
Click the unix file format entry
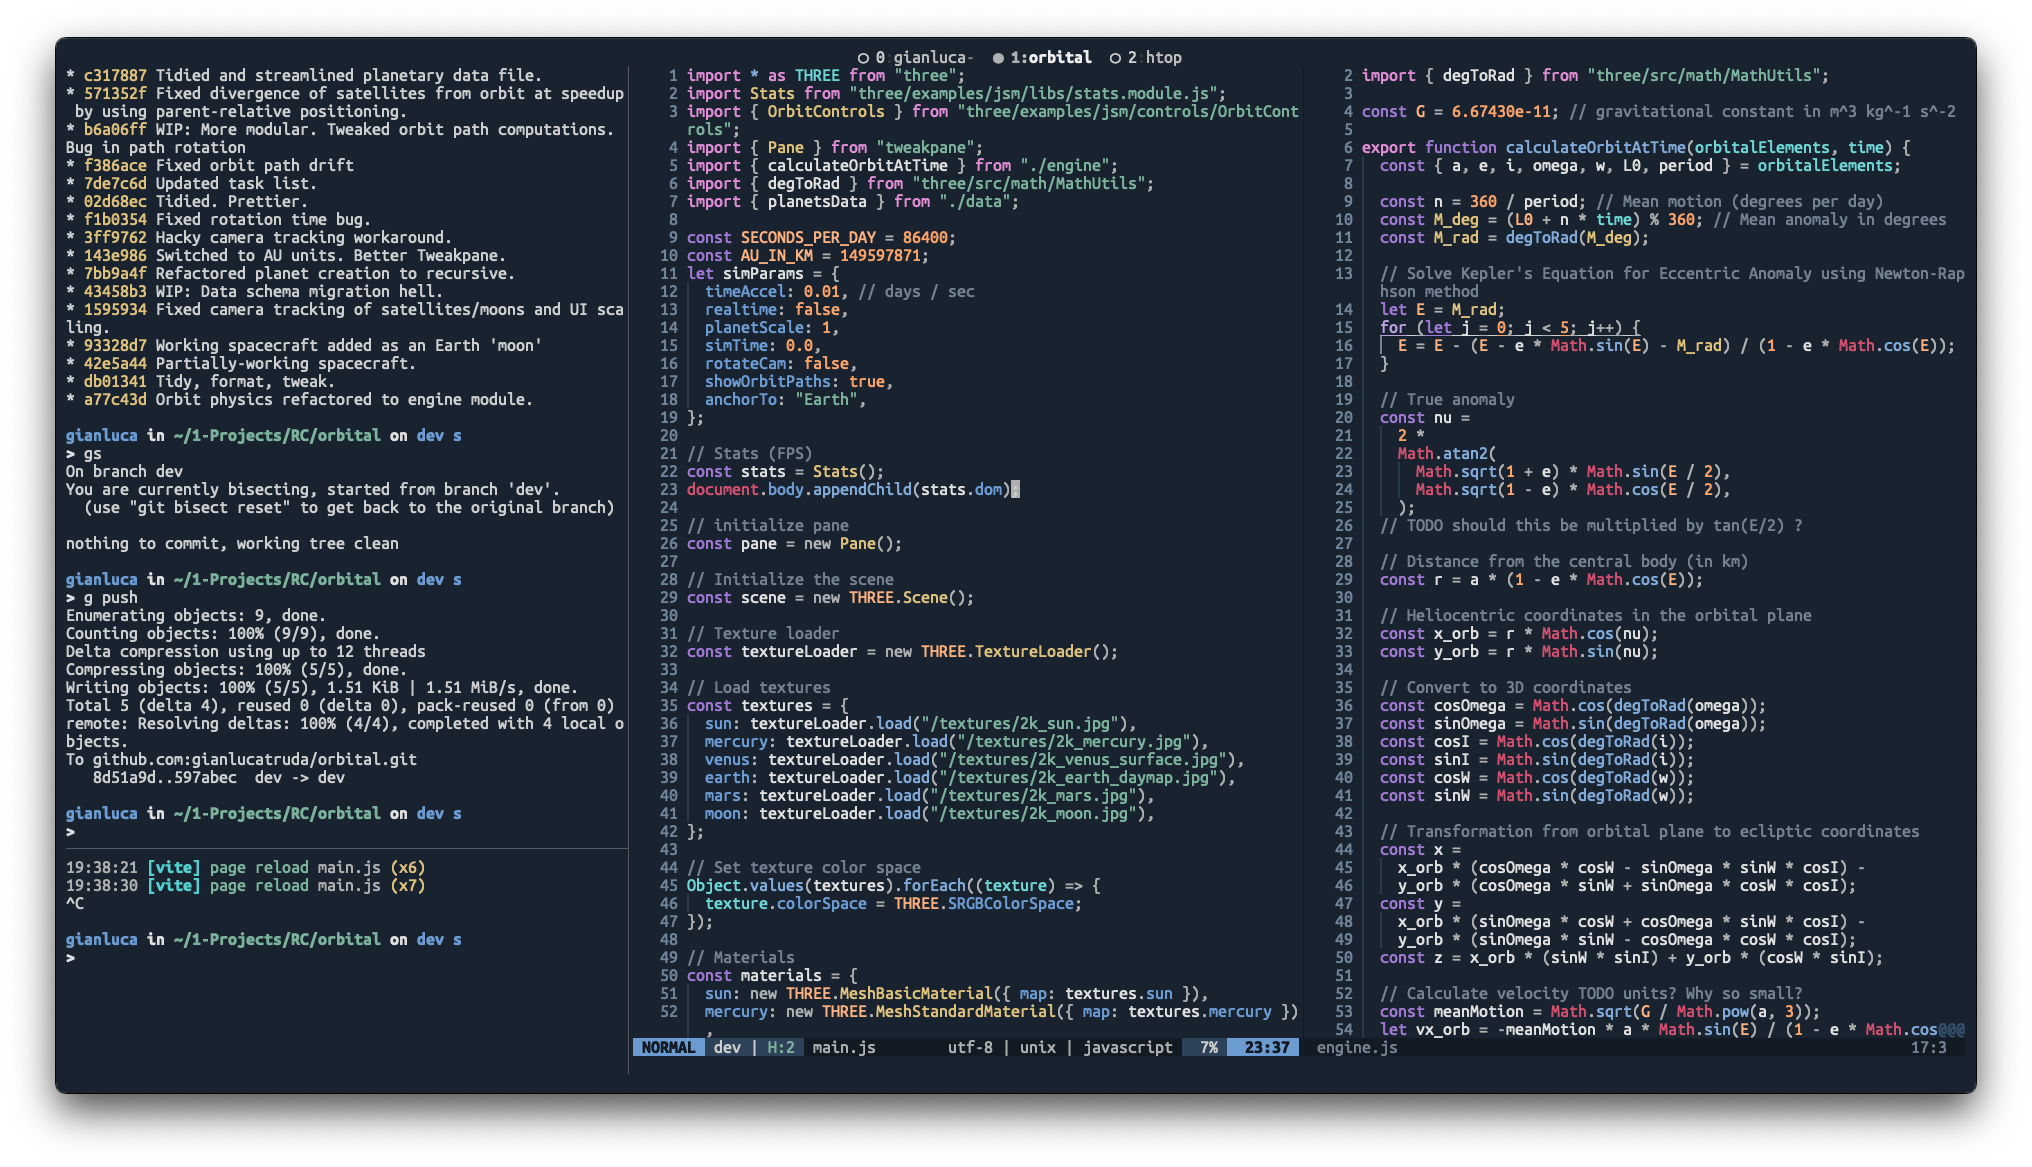coord(1037,1047)
